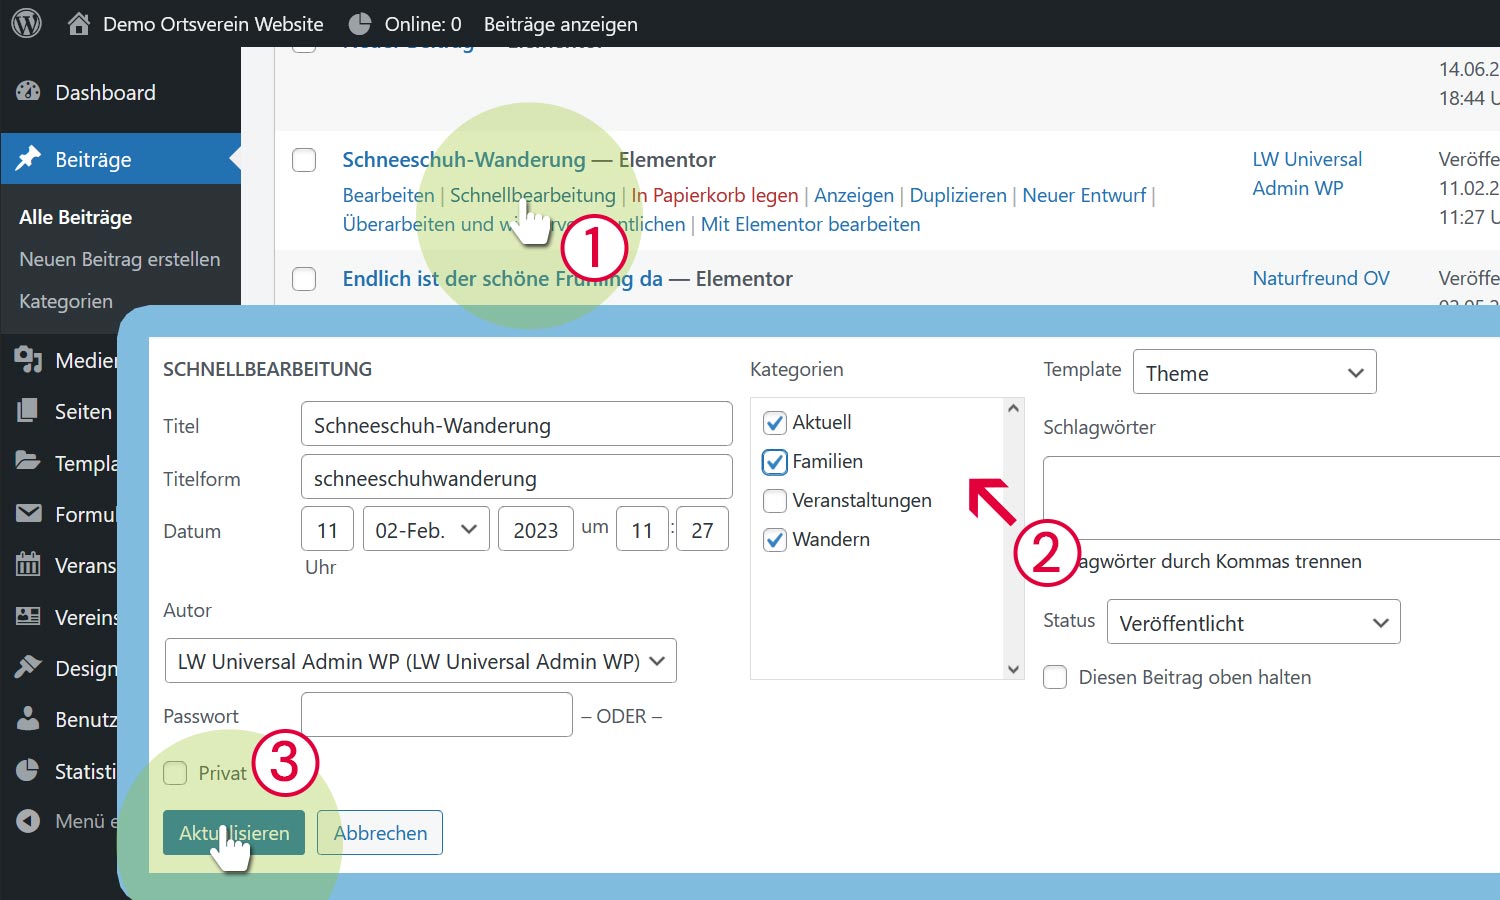Click Beiträge anzeigen in the admin bar
1500x900 pixels.
pyautogui.click(x=560, y=24)
